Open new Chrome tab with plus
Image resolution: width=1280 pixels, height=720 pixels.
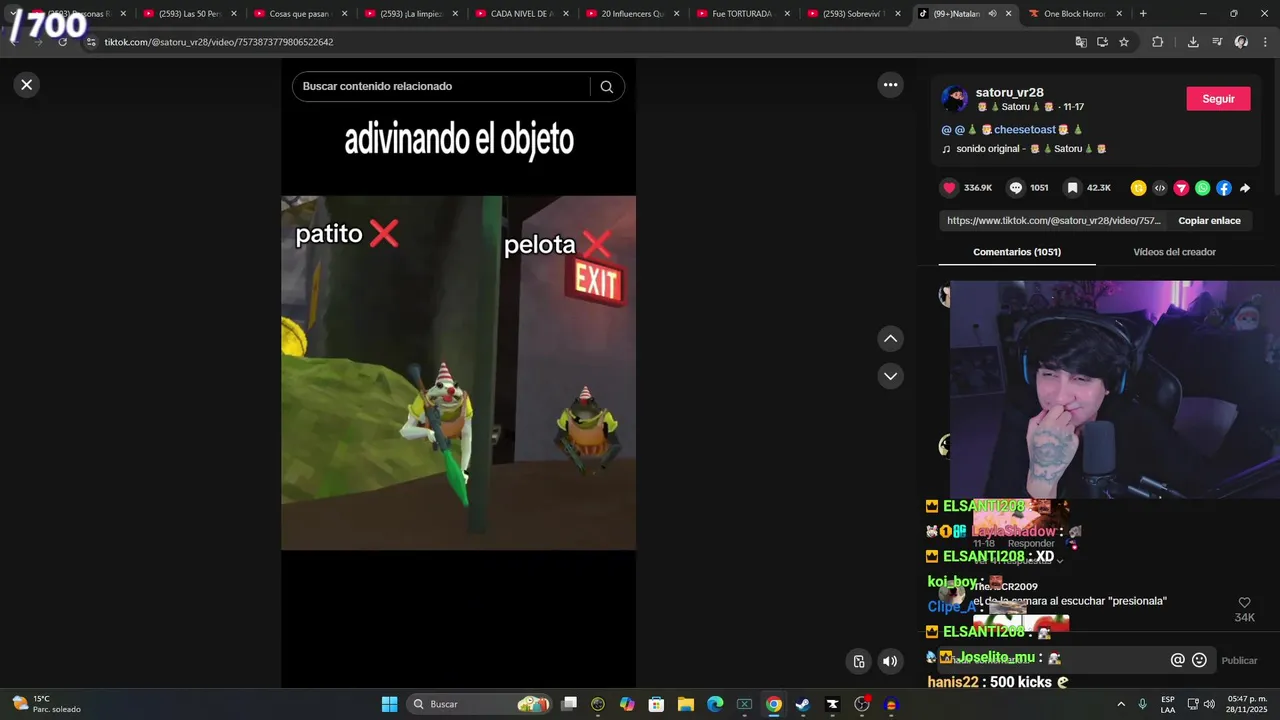1143,14
